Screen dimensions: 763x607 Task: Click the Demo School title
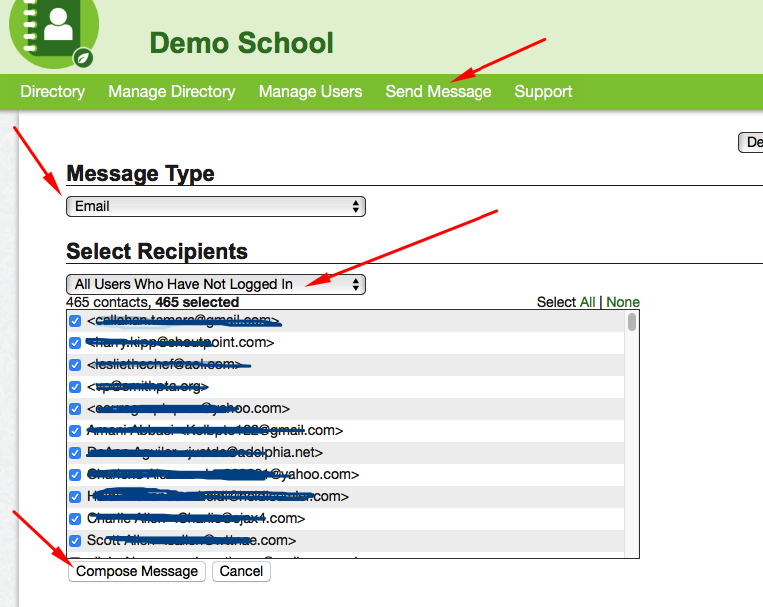tap(241, 43)
